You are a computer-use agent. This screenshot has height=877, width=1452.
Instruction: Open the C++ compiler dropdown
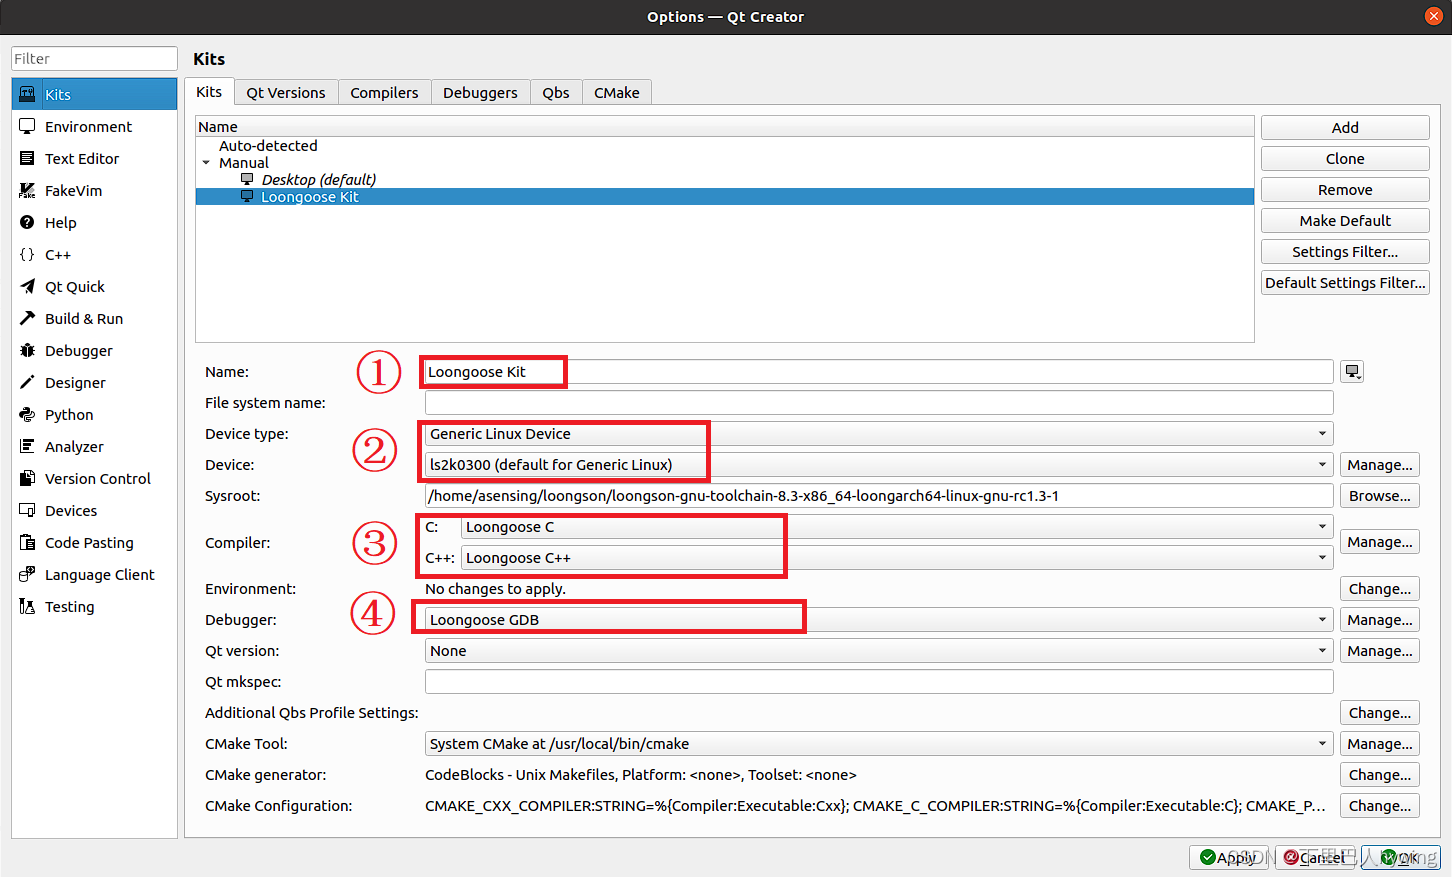[897, 557]
